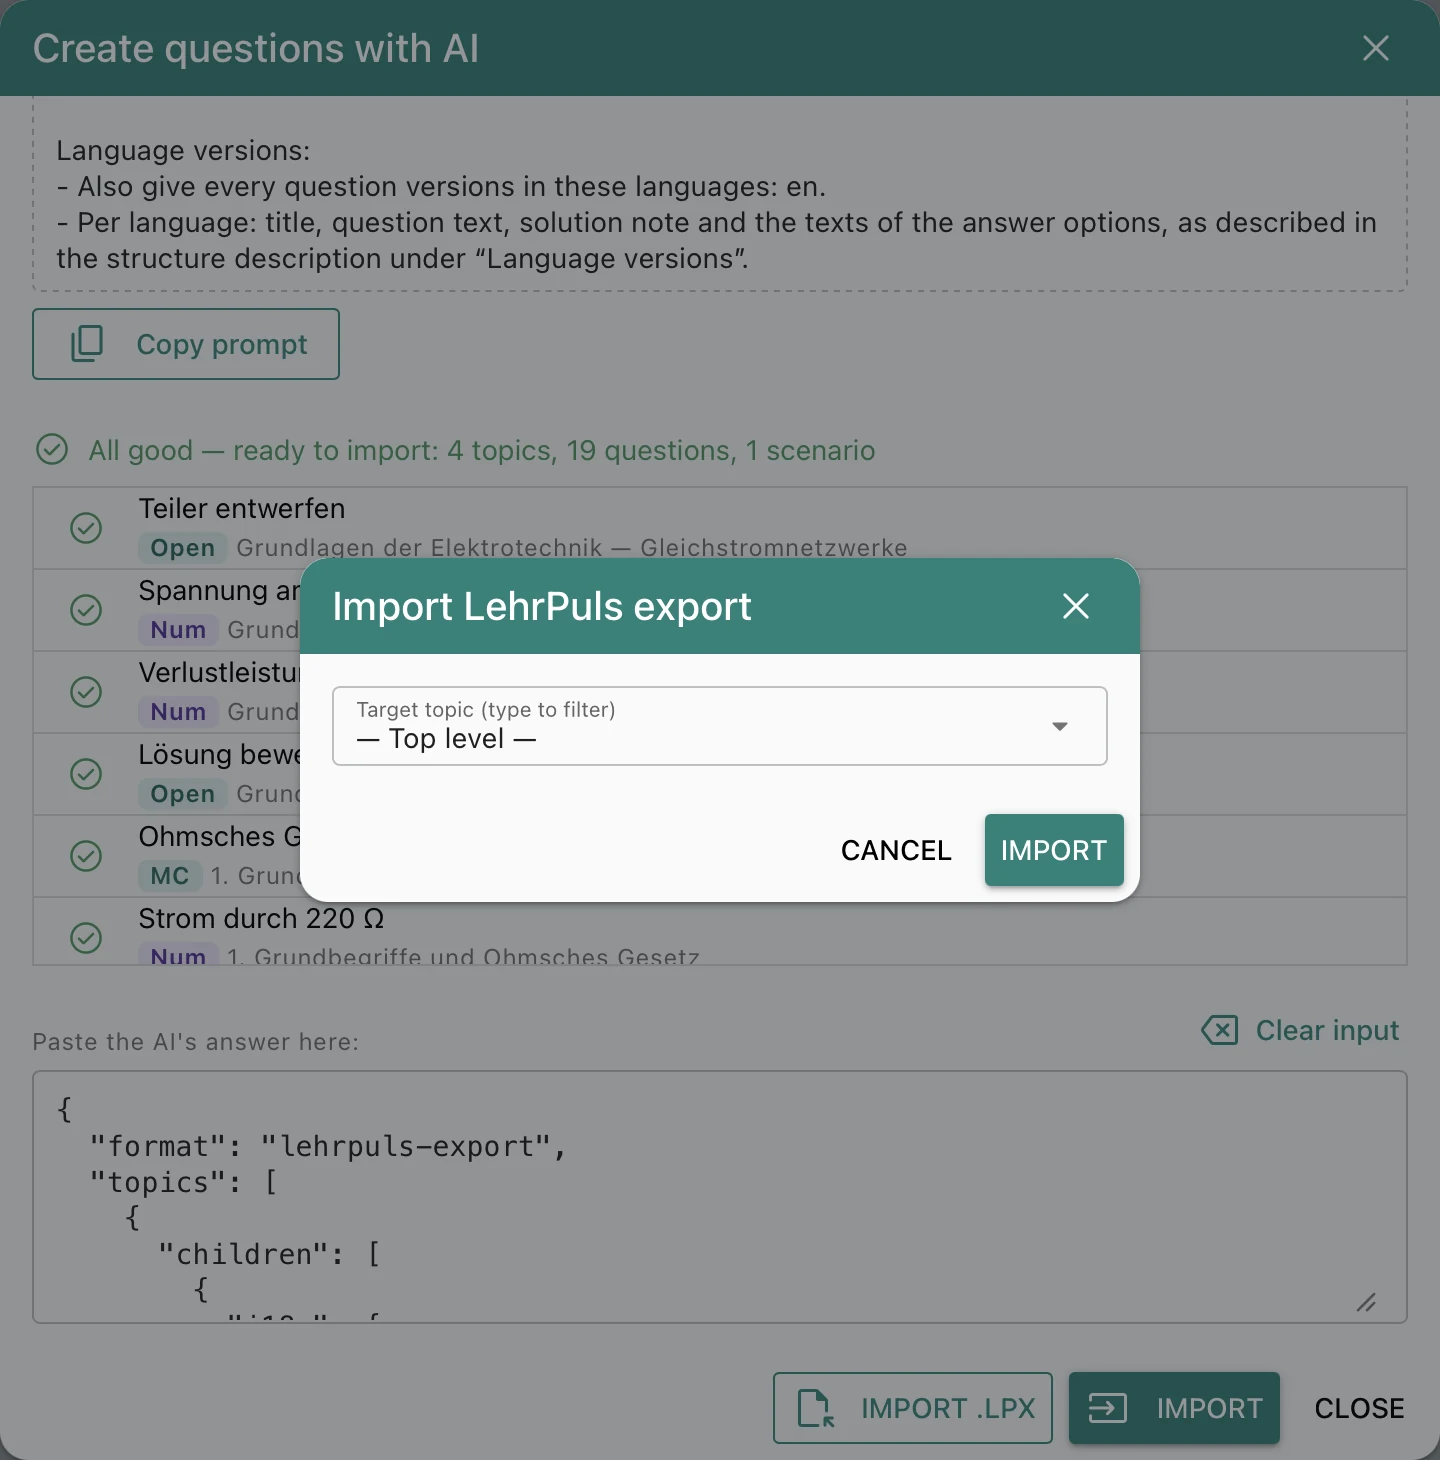Cancel the LehrPuls export import
This screenshot has height=1460, width=1440.
(x=896, y=850)
